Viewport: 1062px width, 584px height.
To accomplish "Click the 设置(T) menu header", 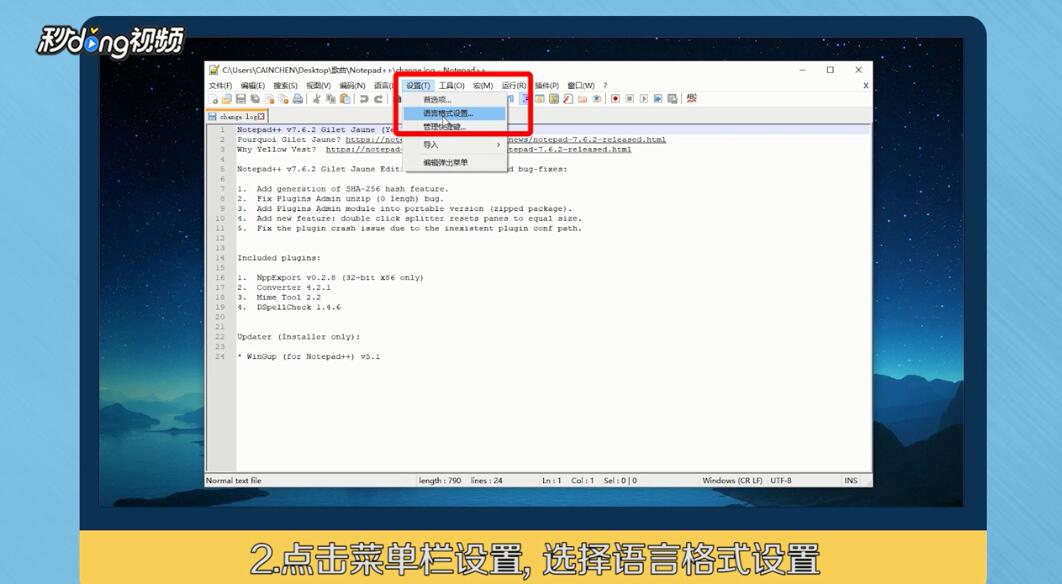I will (418, 85).
